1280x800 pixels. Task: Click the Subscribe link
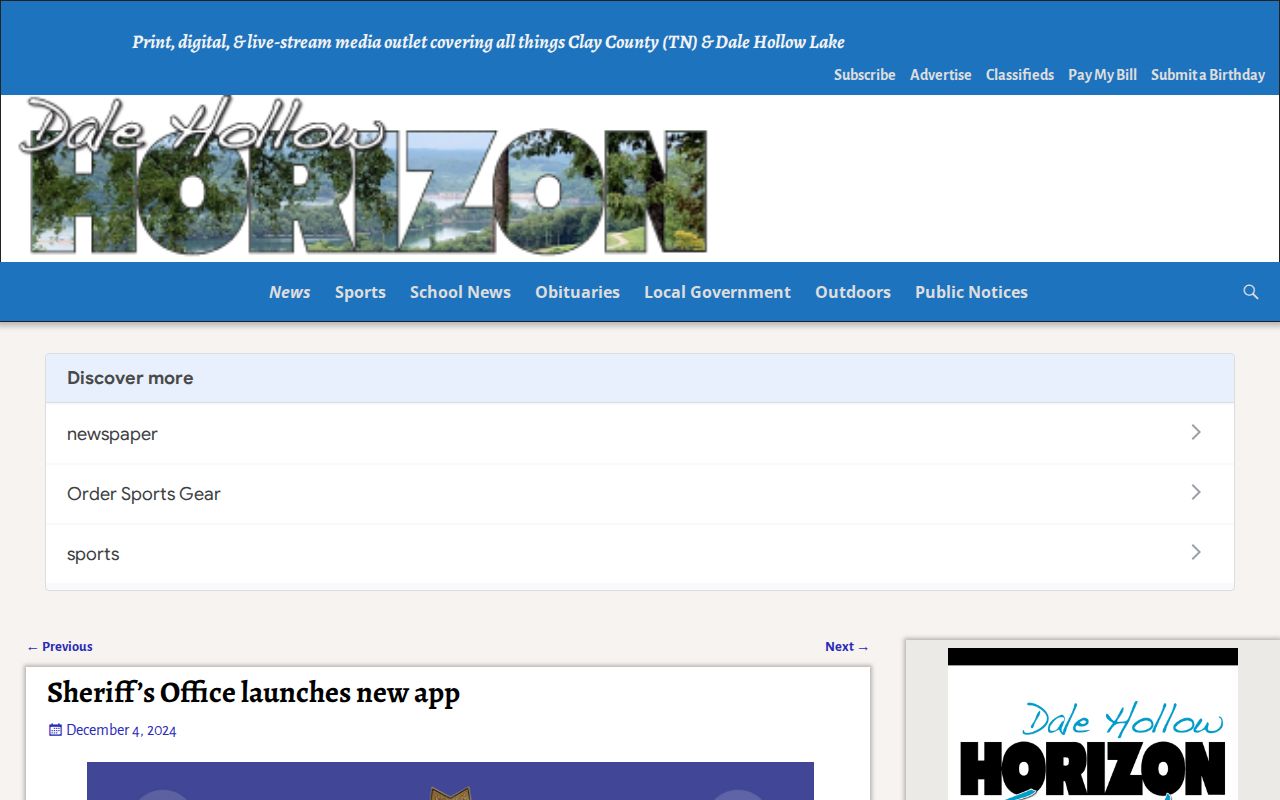click(865, 75)
